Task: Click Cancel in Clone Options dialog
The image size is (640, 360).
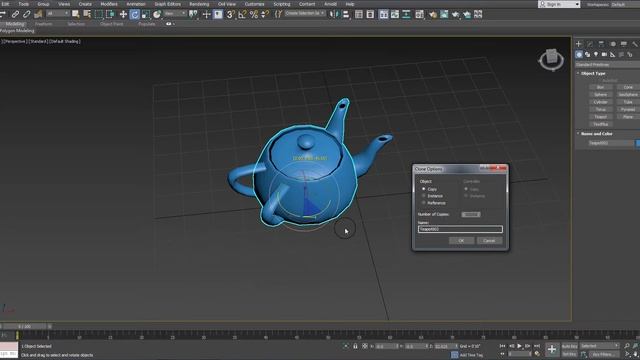Action: (x=489, y=241)
